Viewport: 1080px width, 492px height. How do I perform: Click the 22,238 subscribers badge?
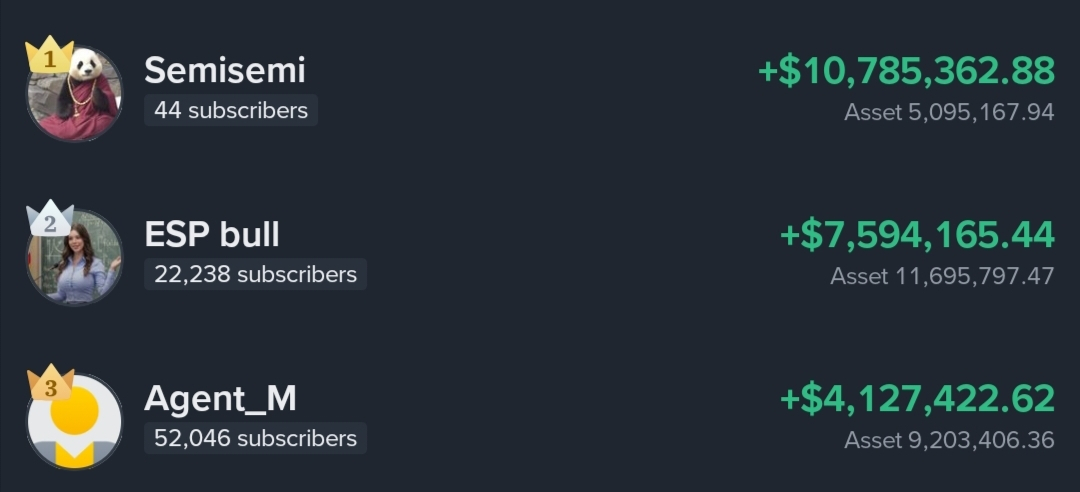tap(256, 274)
